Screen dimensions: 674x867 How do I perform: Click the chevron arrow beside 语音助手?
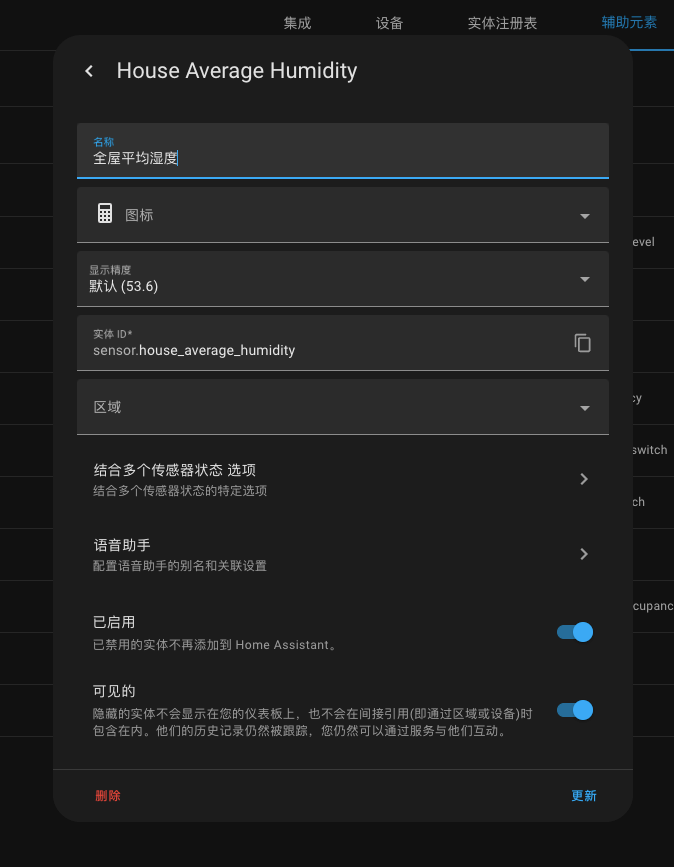click(x=584, y=554)
